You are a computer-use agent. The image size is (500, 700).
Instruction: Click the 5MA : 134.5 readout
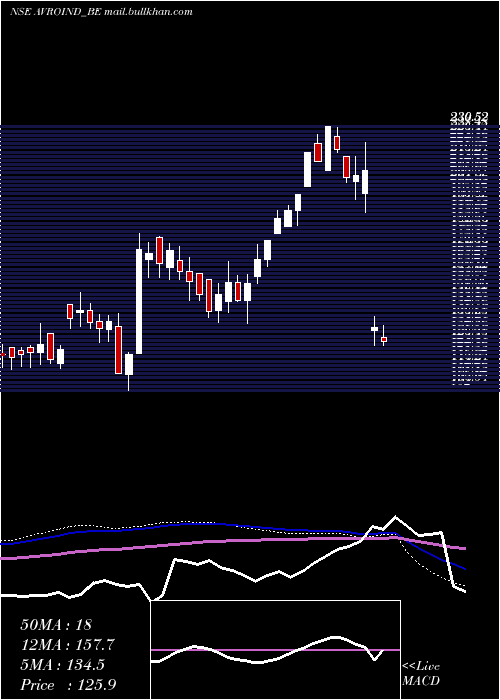(x=62, y=665)
